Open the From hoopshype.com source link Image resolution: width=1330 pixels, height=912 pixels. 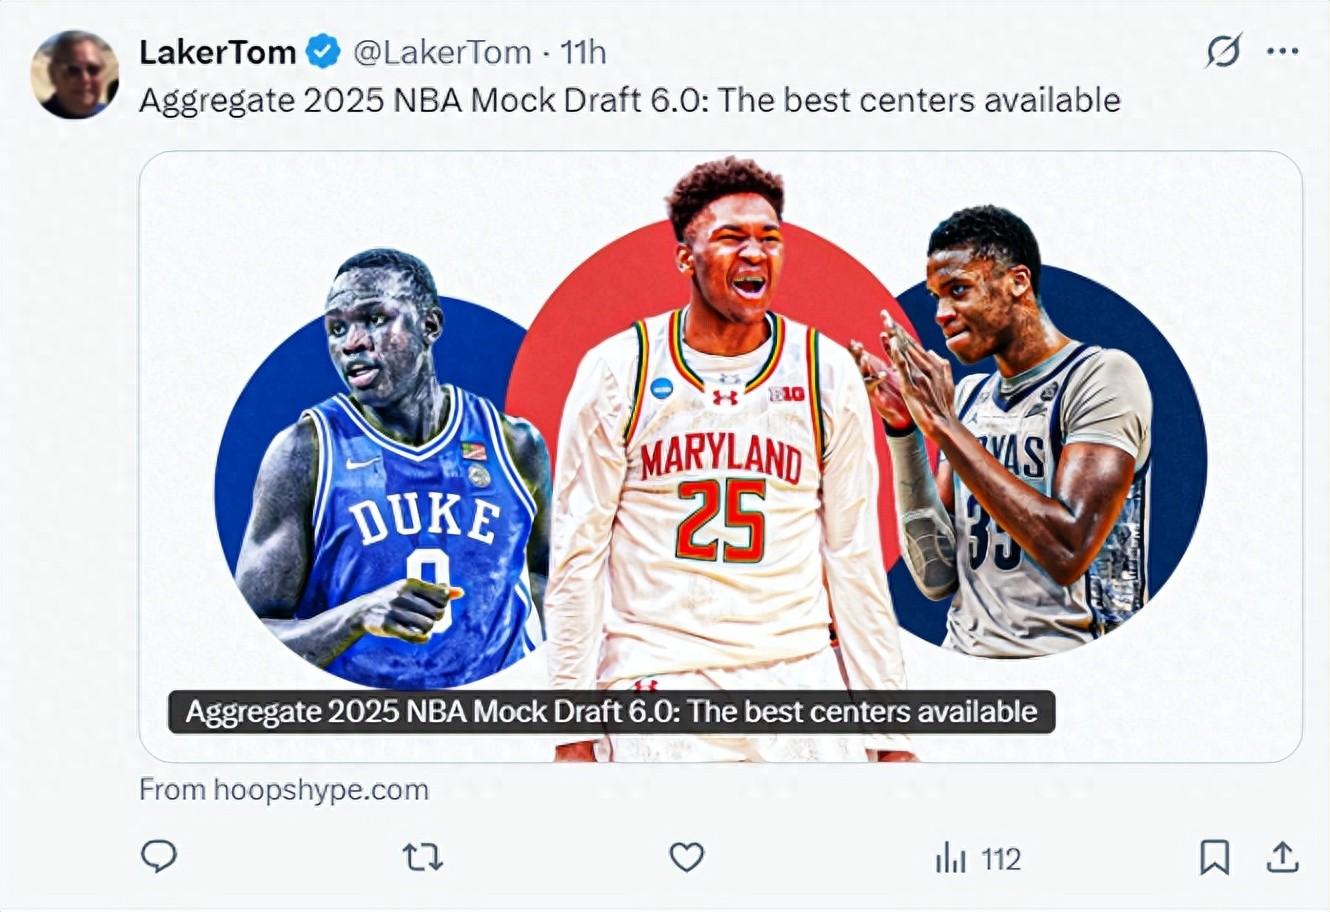(284, 790)
